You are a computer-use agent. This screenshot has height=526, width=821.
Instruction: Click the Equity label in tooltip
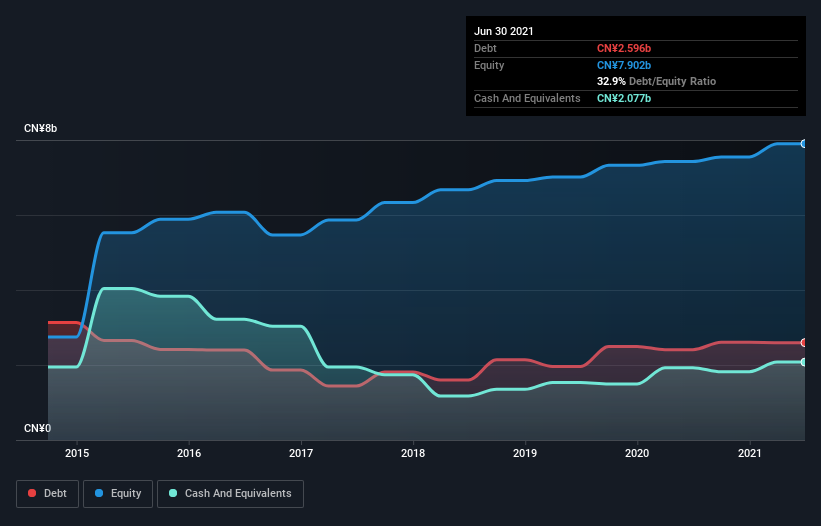[489, 65]
